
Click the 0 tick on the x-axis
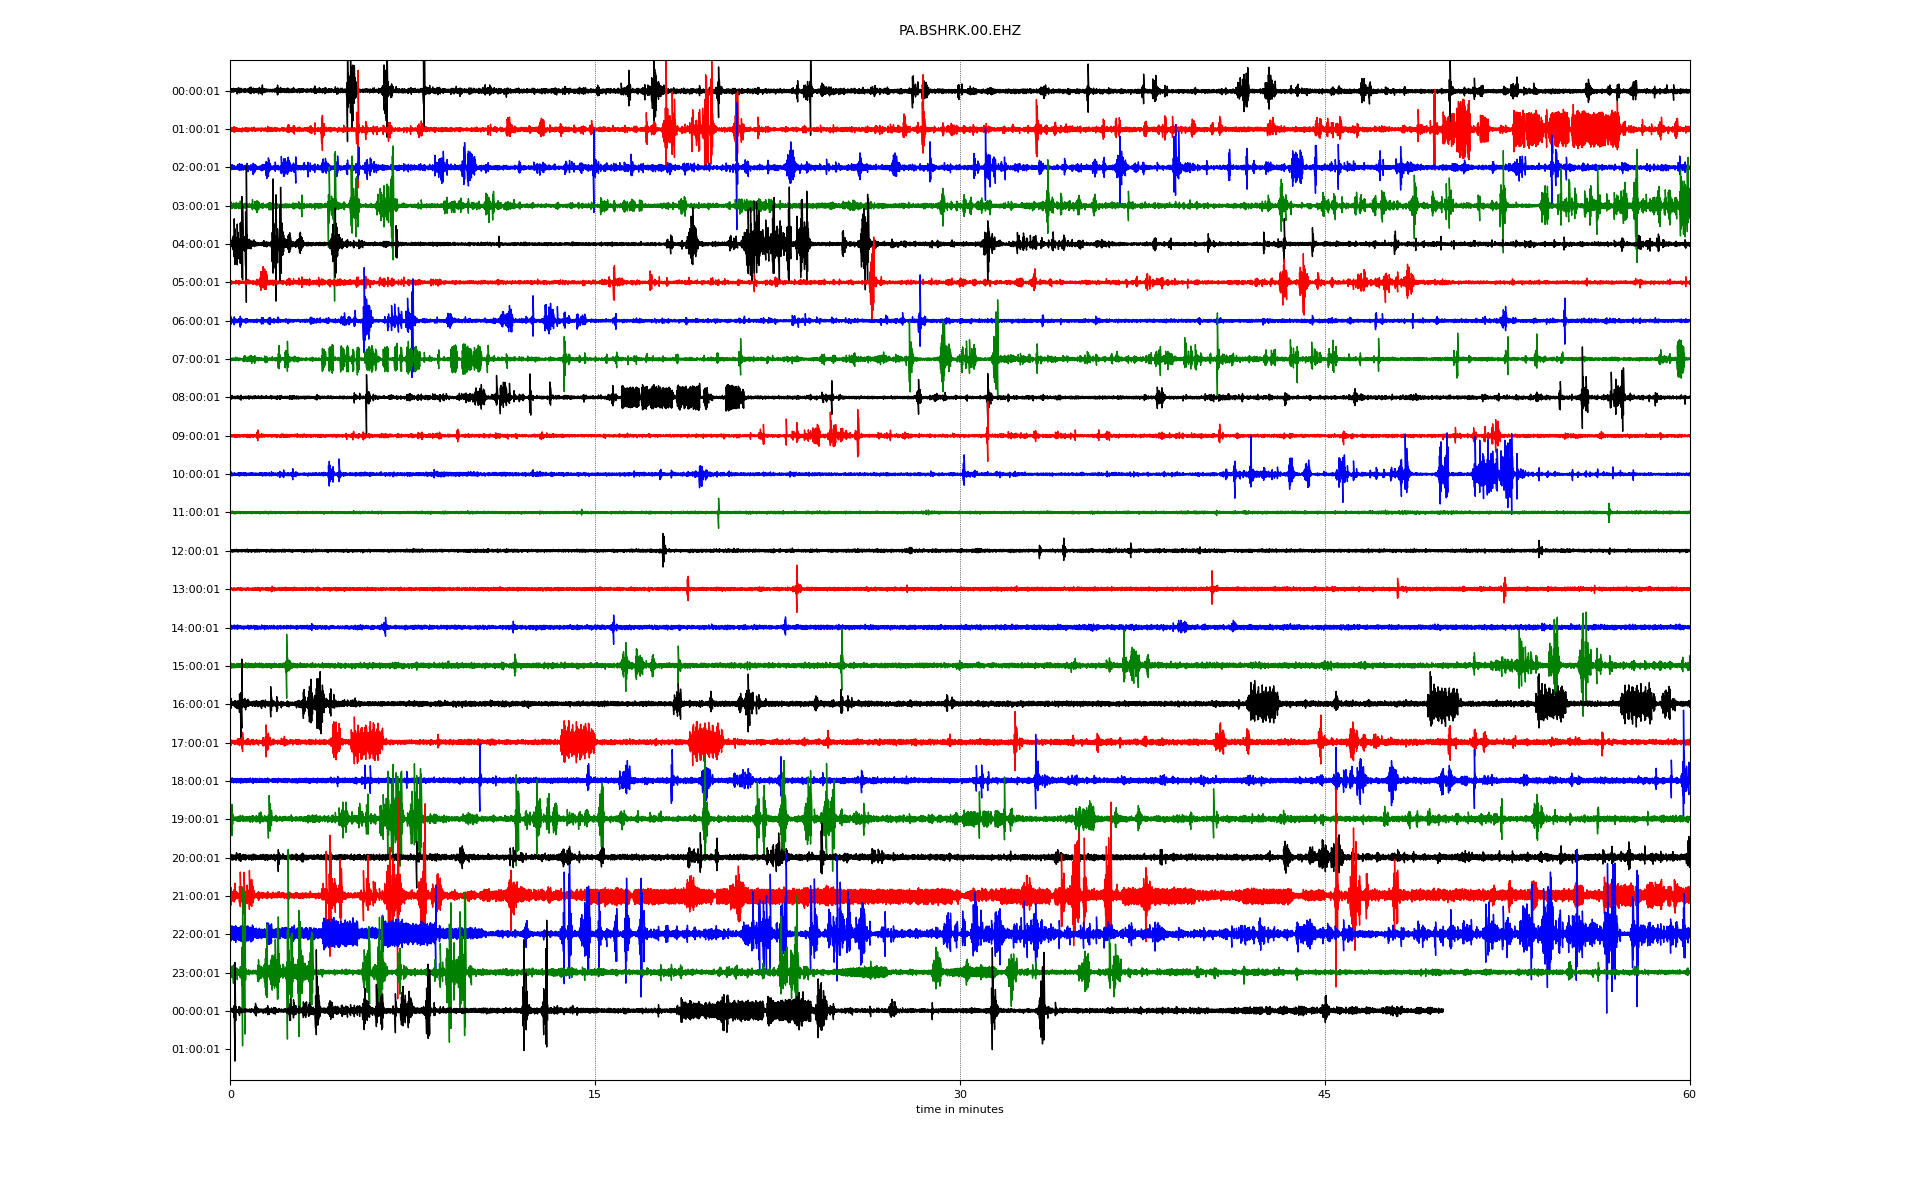(231, 1094)
